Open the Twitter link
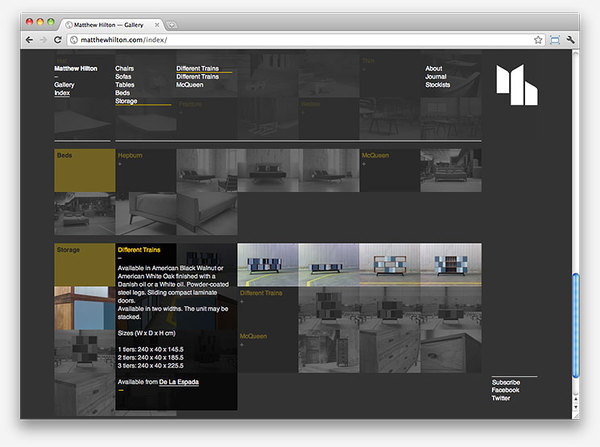 [x=501, y=398]
